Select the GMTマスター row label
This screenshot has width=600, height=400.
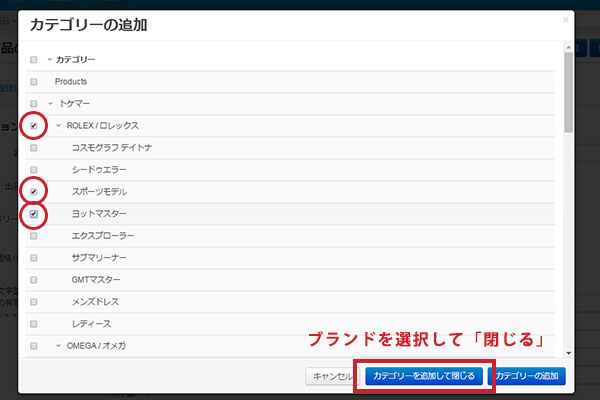(x=96, y=280)
